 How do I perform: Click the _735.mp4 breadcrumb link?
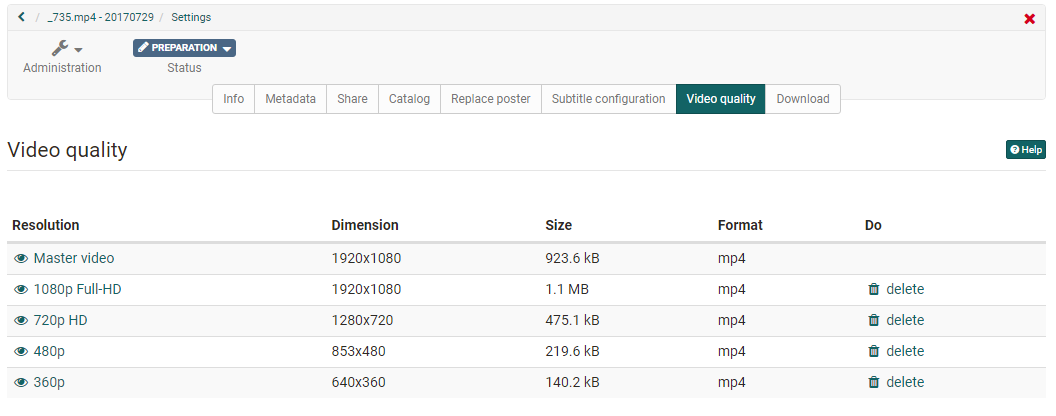coord(100,17)
